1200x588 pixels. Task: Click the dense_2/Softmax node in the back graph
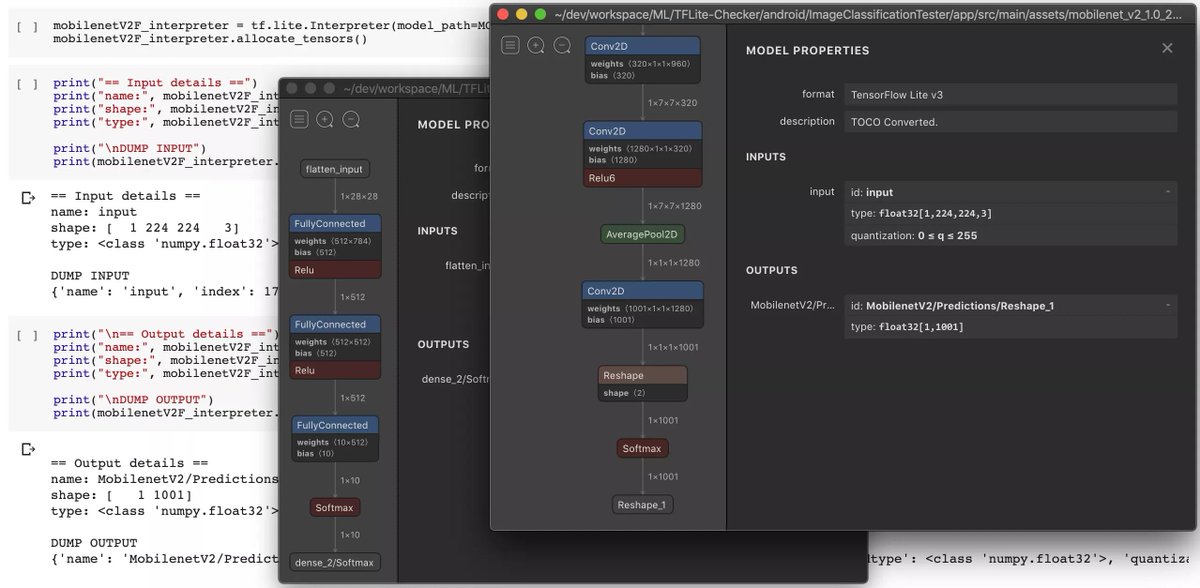[x=334, y=561]
